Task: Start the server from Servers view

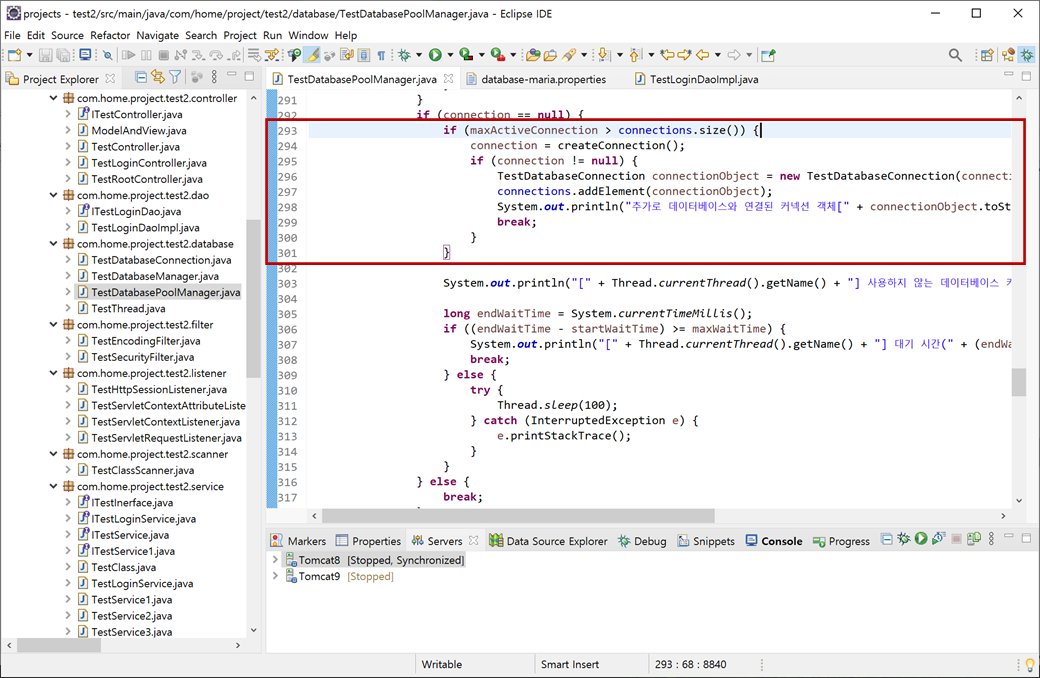Action: pyautogui.click(x=921, y=539)
